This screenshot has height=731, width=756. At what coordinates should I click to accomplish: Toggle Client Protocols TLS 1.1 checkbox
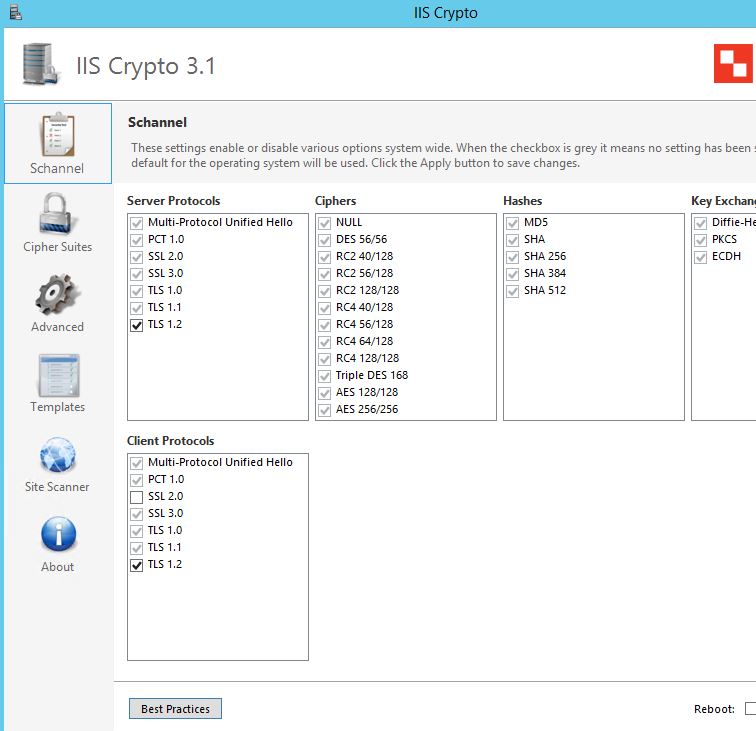[x=136, y=548]
